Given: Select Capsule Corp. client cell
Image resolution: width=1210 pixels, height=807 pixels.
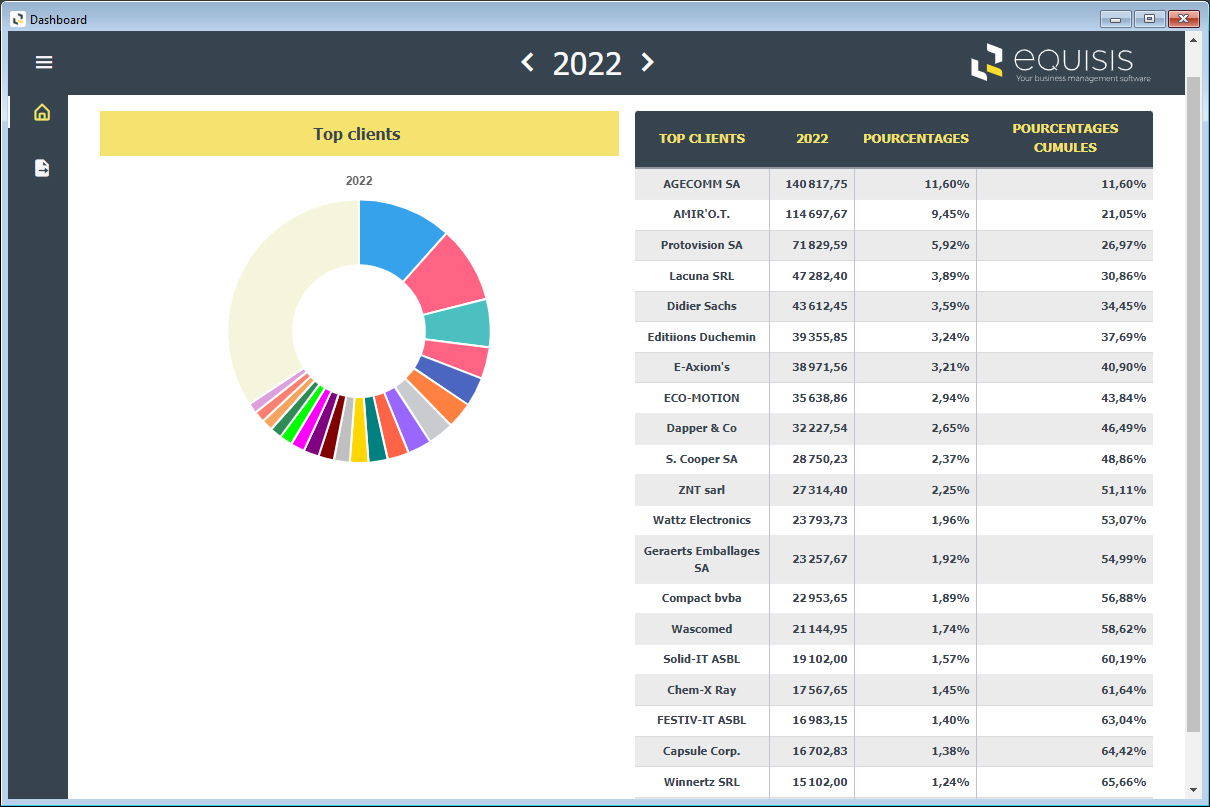Looking at the screenshot, I should tap(702, 752).
